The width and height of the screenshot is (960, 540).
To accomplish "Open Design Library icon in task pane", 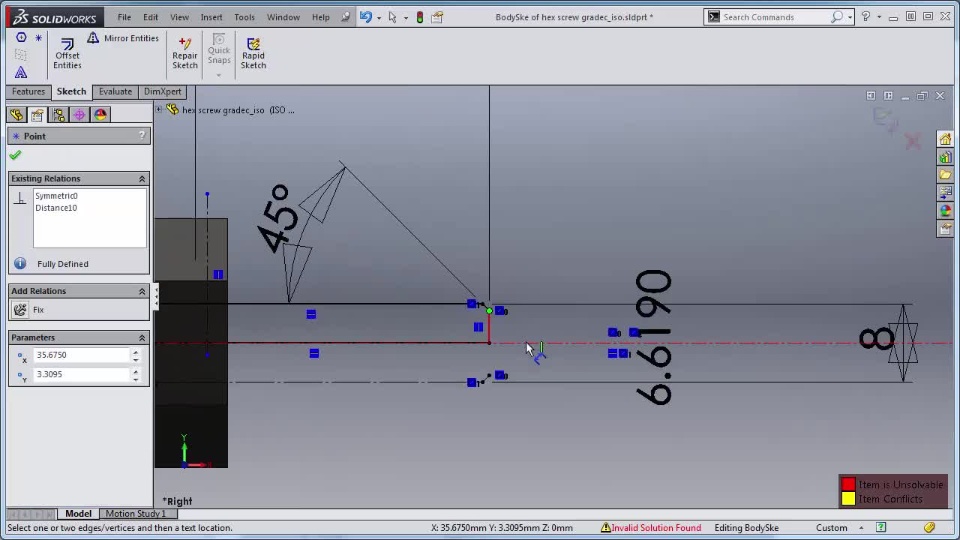I will coord(945,157).
